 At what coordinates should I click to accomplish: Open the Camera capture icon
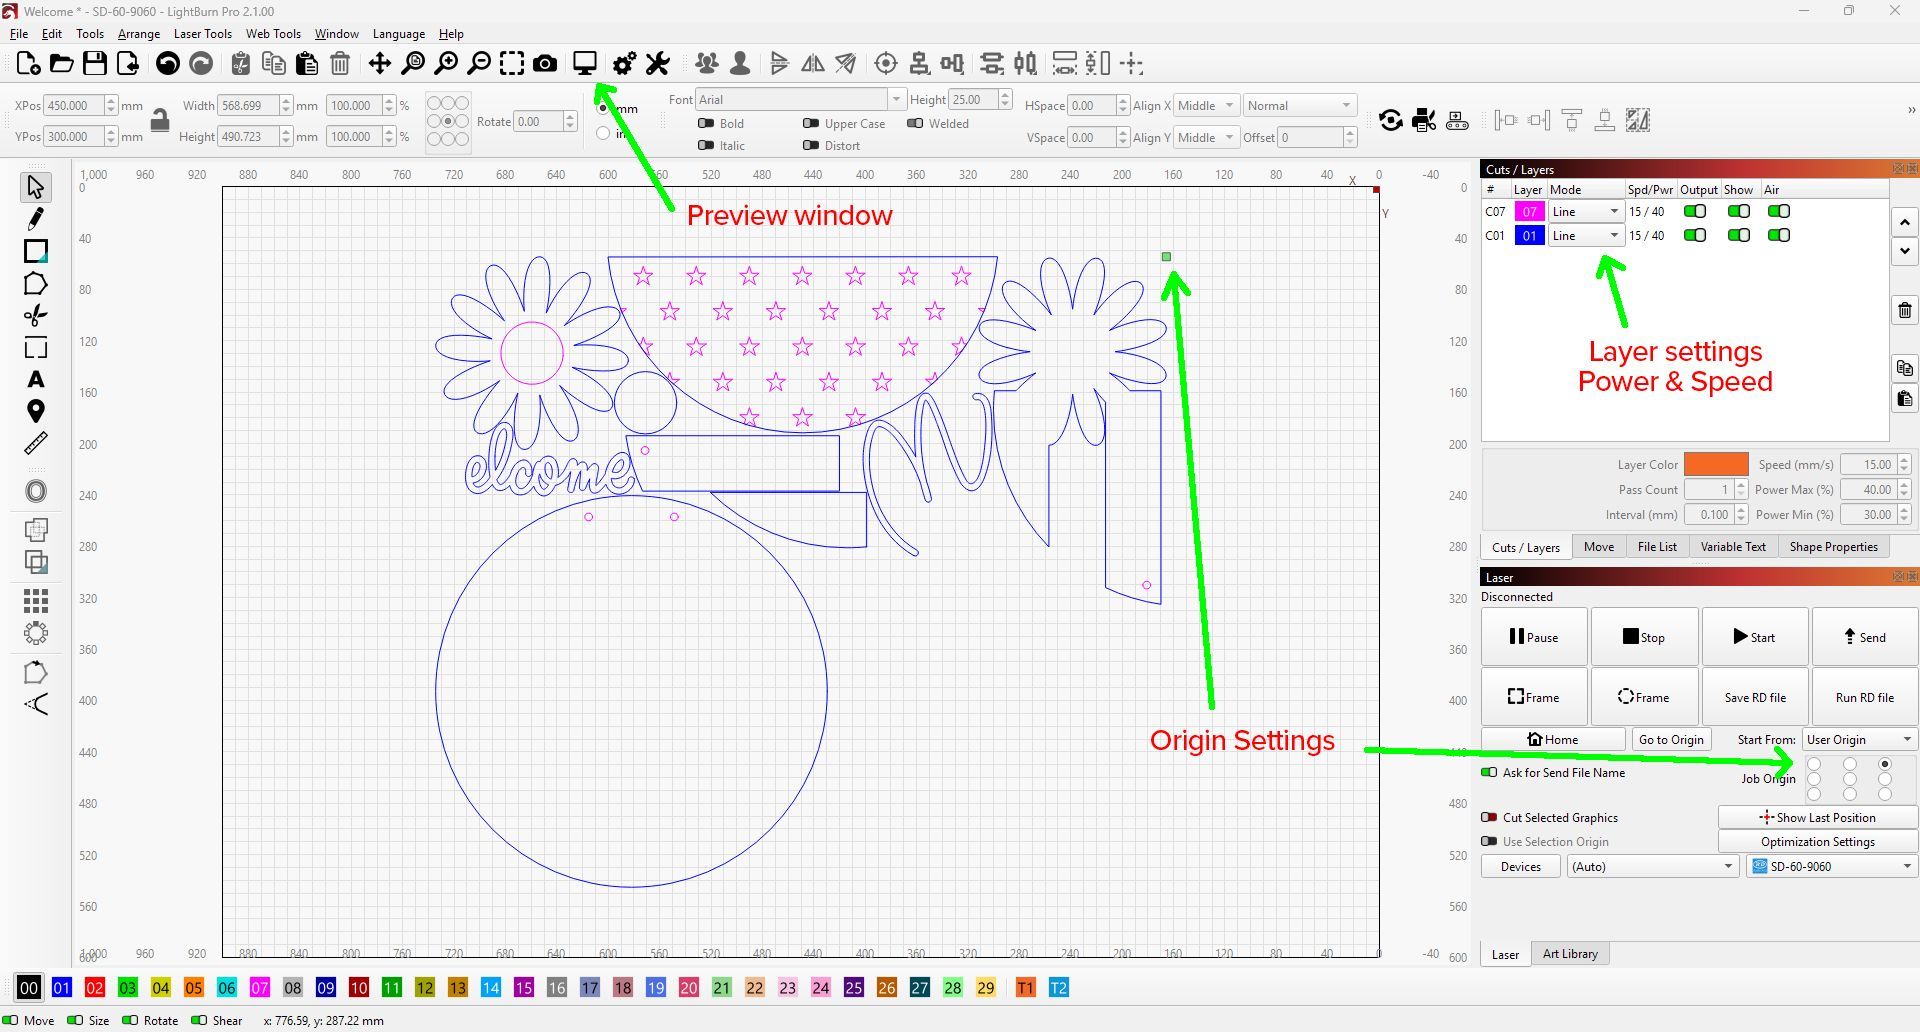pyautogui.click(x=545, y=64)
